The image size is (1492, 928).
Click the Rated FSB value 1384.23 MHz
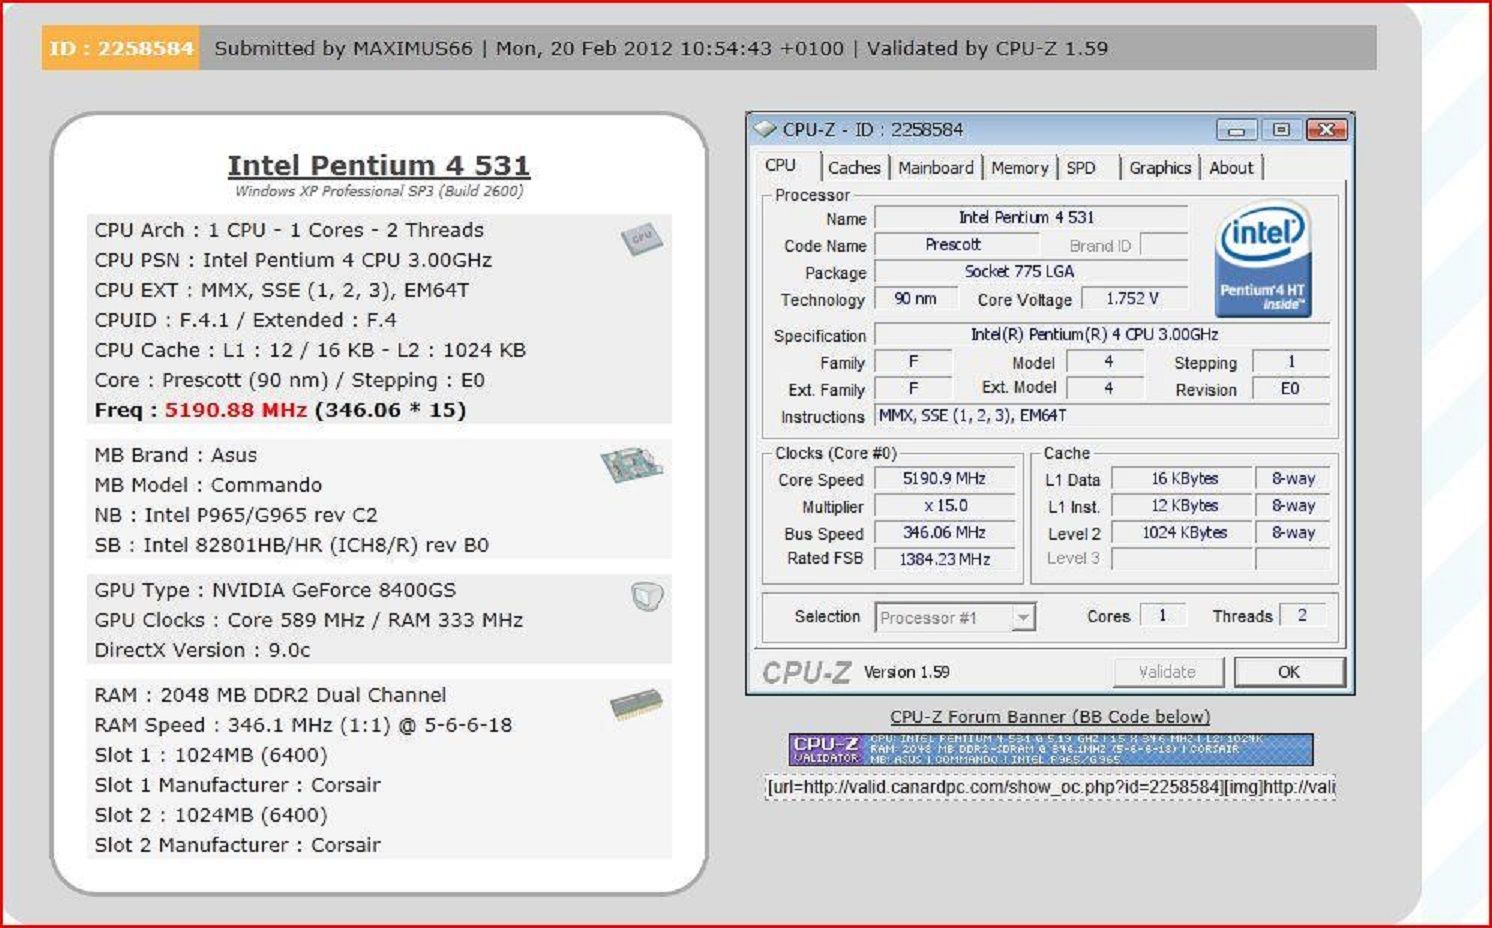tap(944, 559)
